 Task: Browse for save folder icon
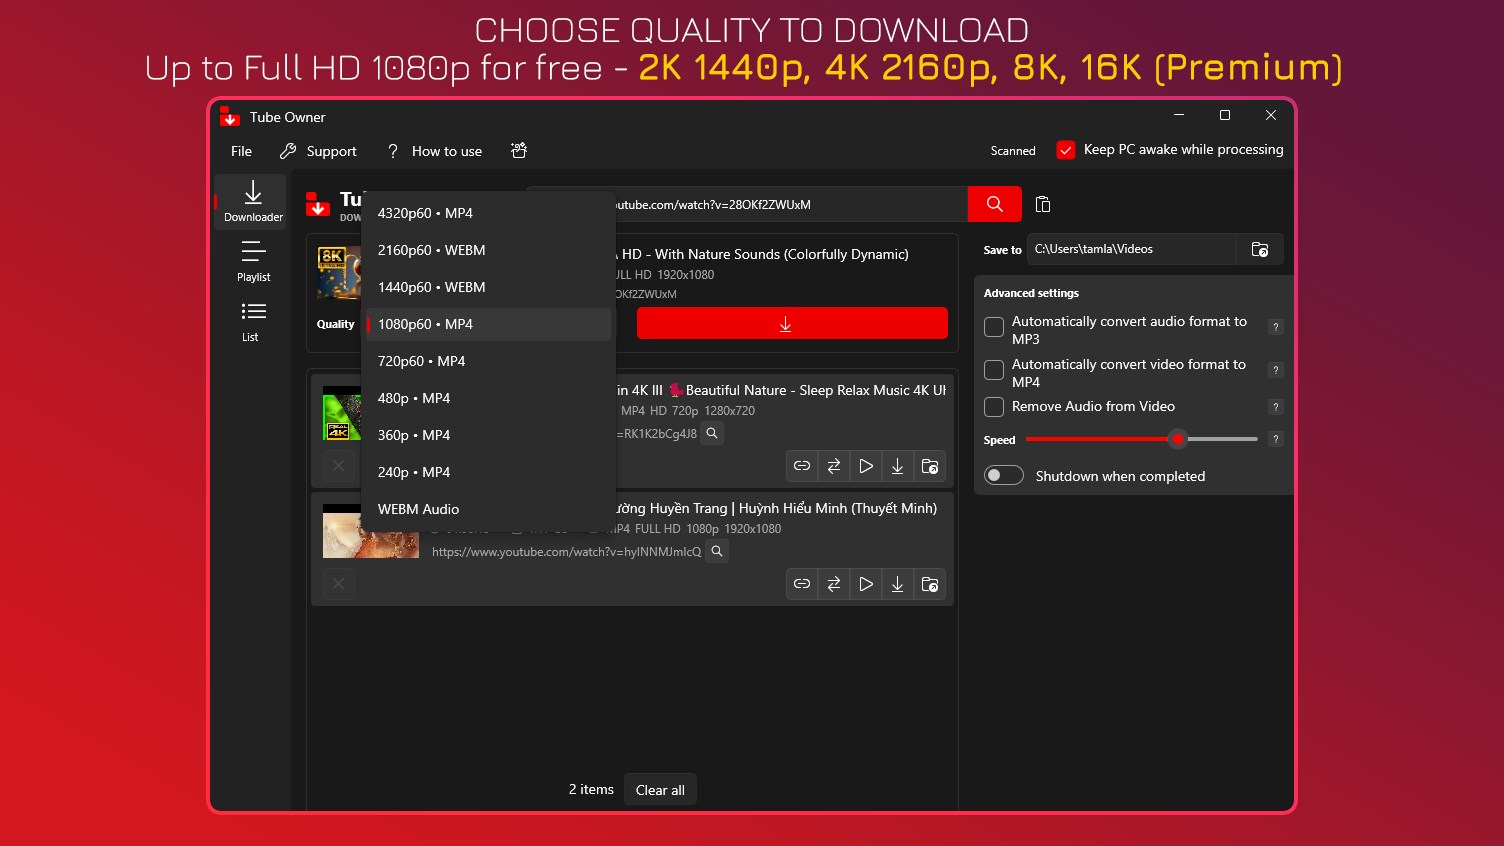coord(1259,249)
